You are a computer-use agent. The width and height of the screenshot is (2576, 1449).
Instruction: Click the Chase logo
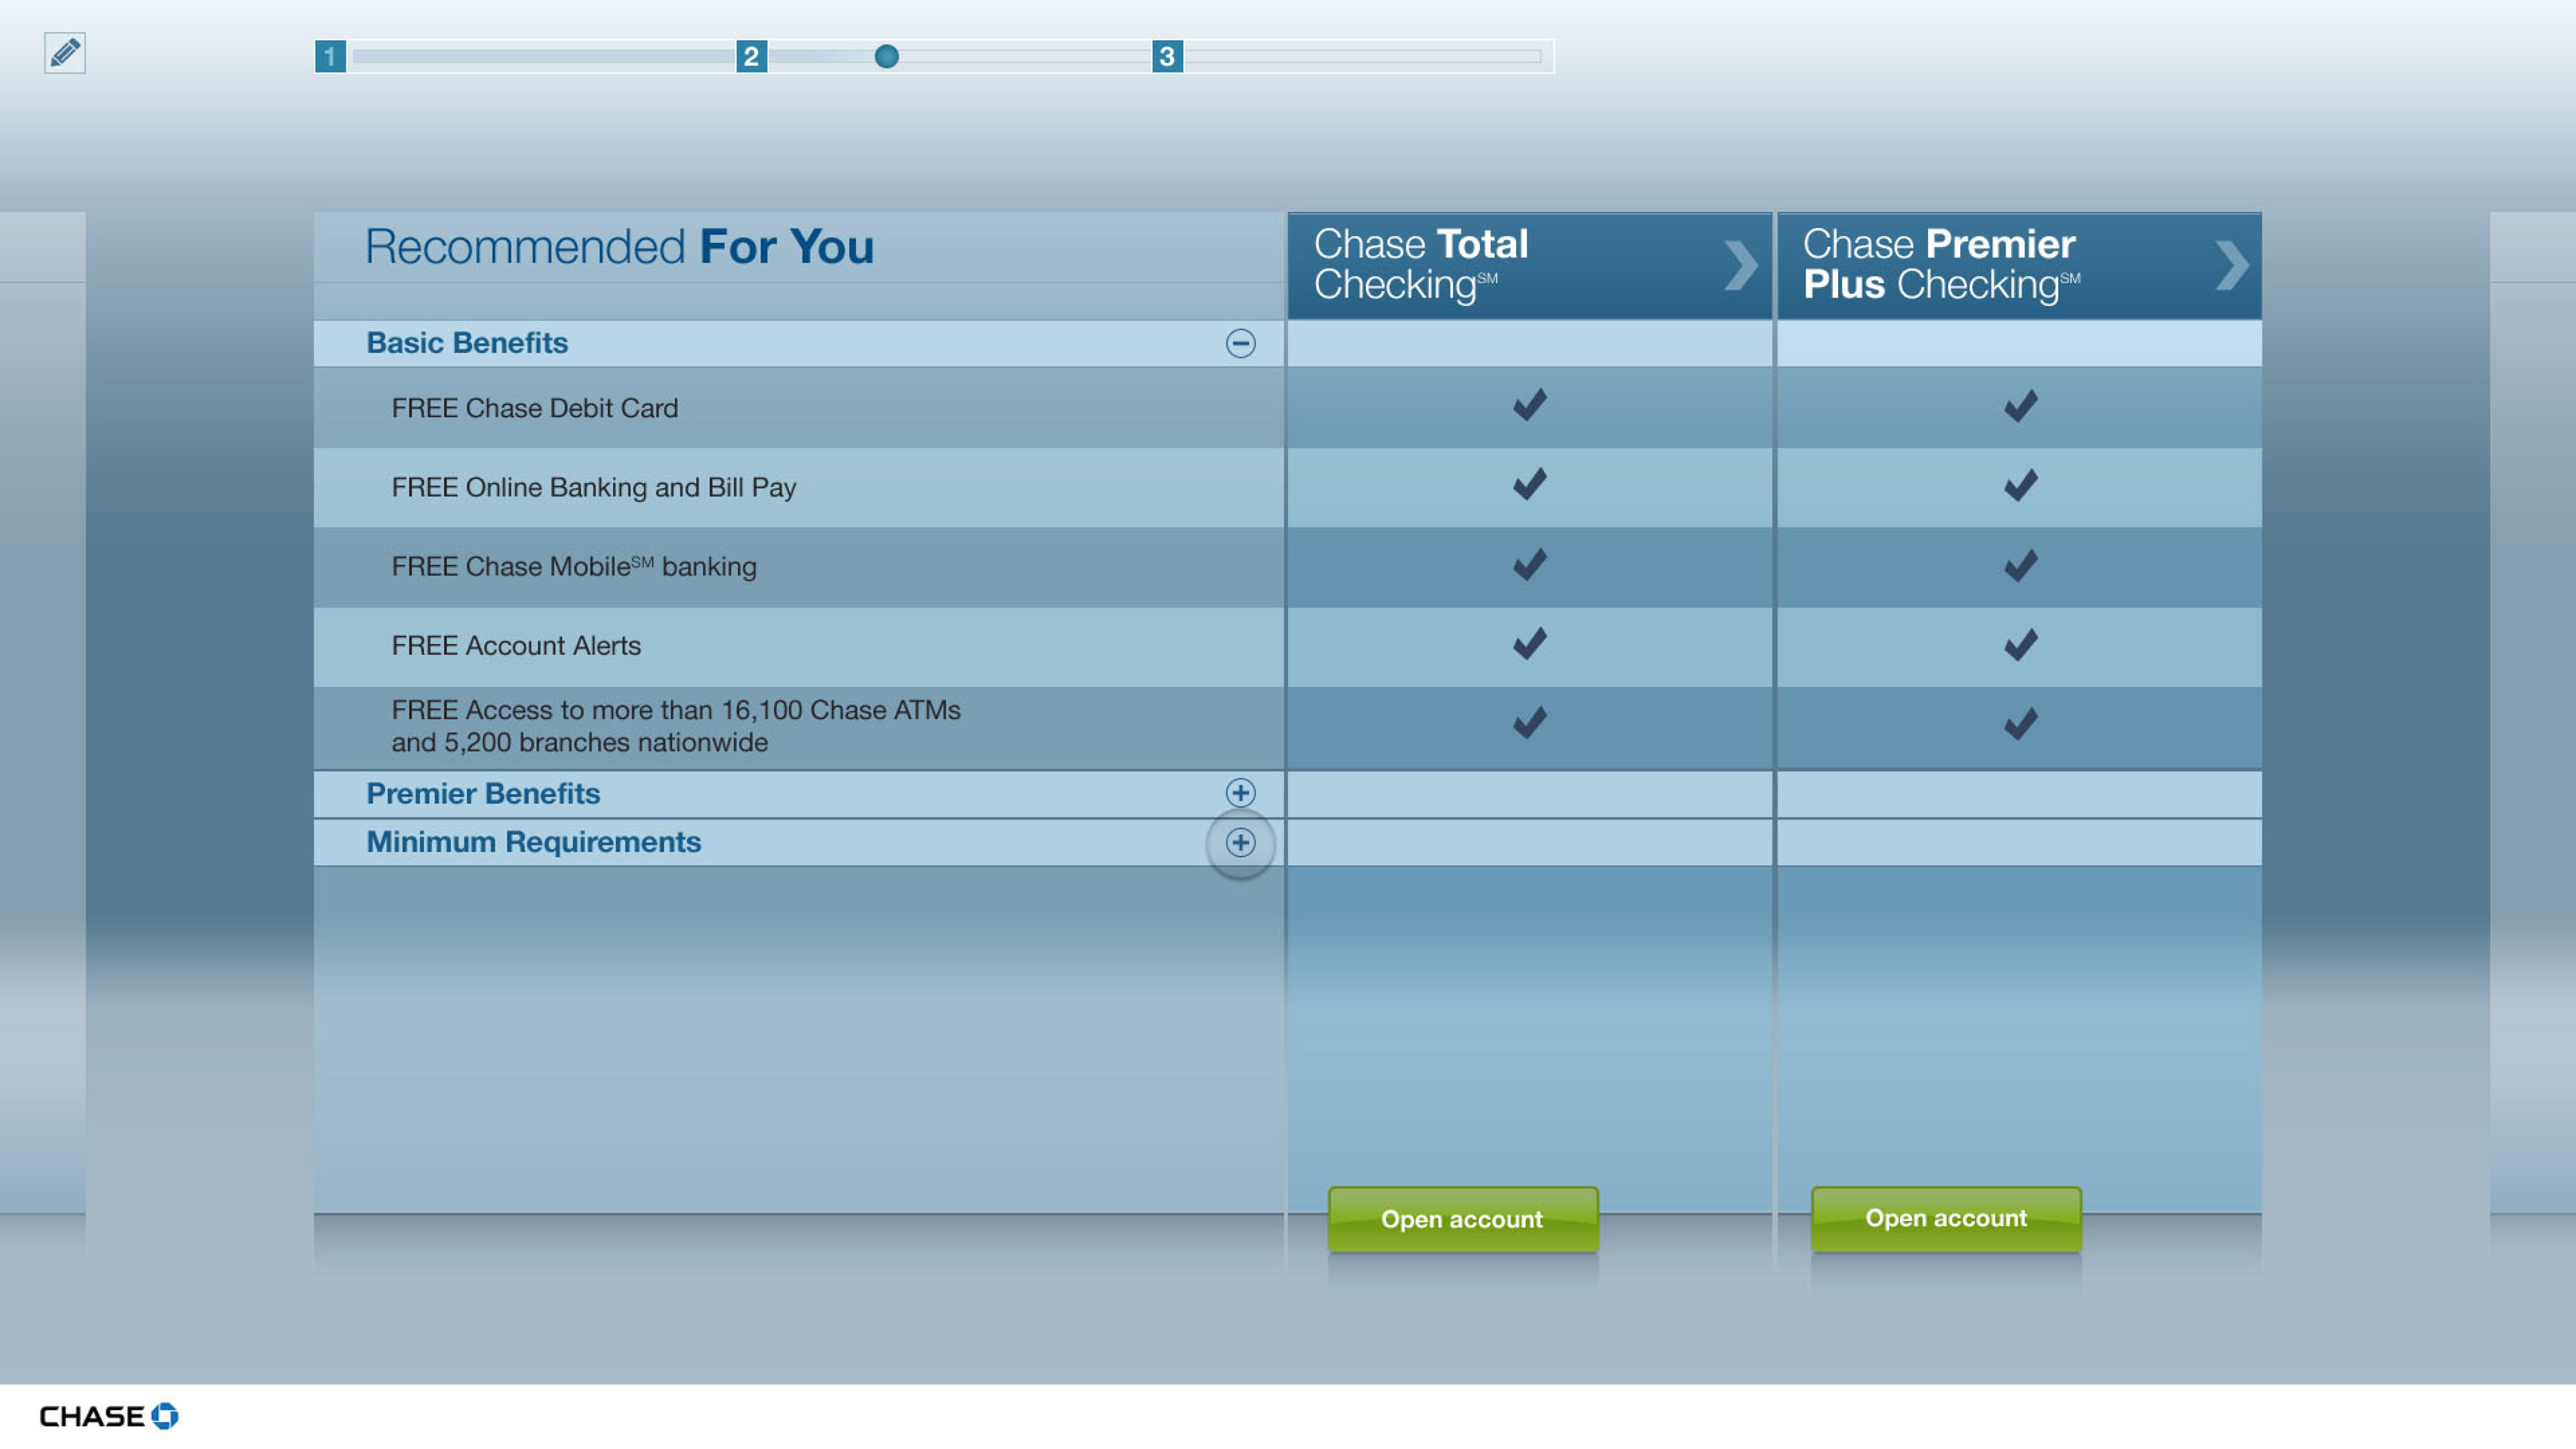point(109,1416)
